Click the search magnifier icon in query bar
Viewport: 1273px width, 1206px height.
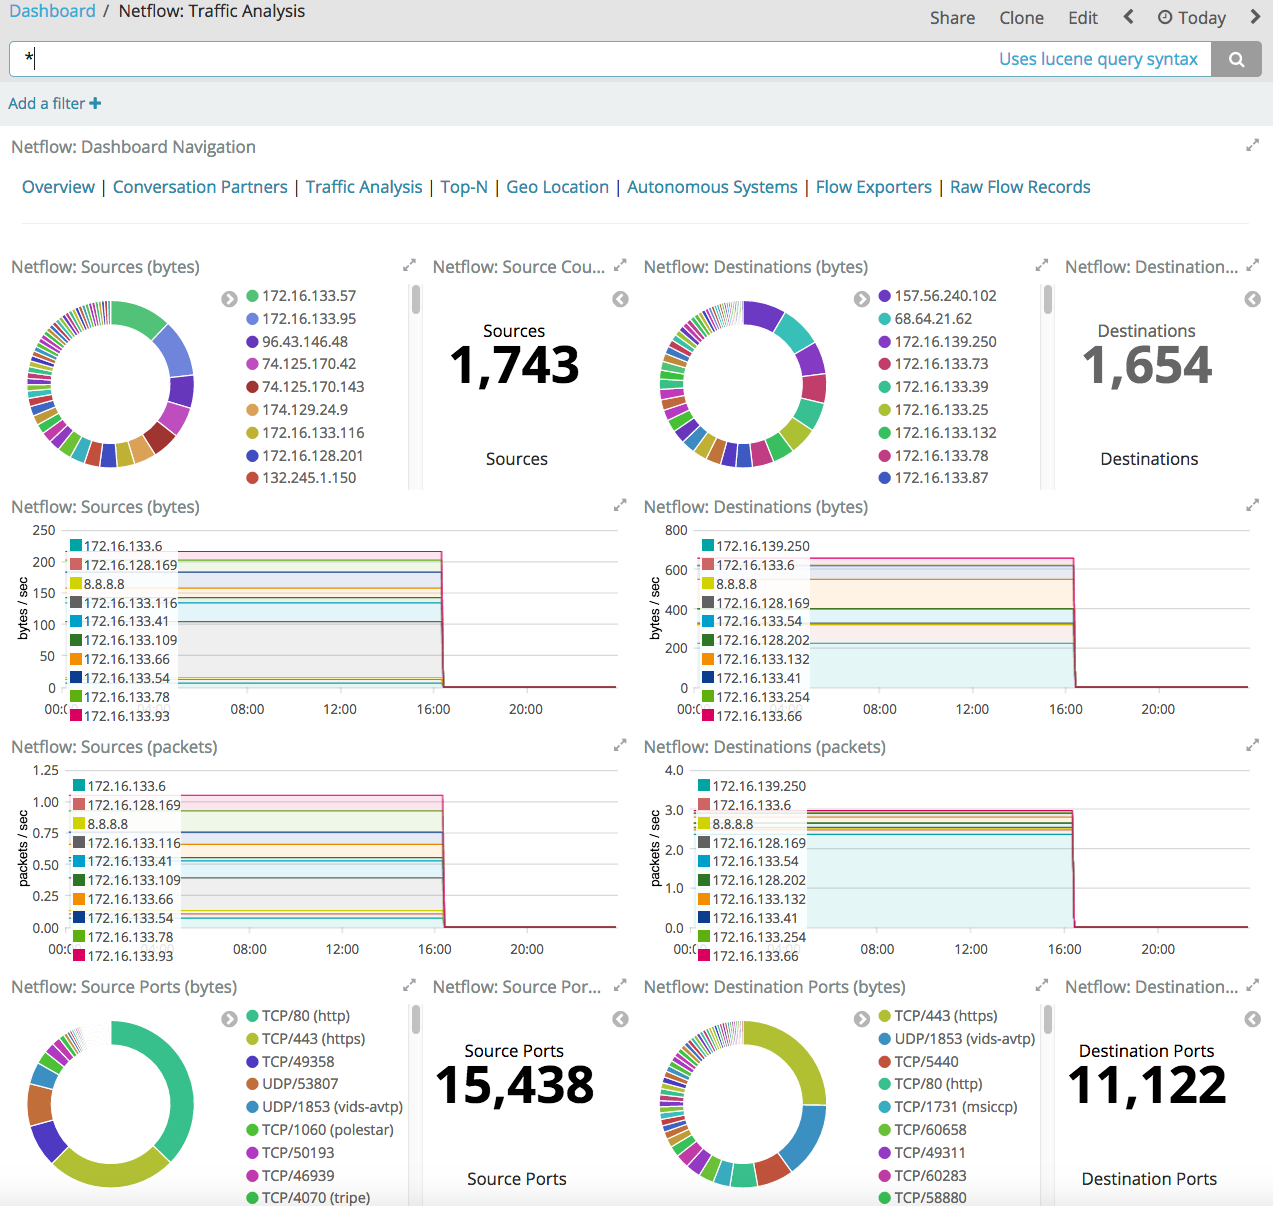1236,58
